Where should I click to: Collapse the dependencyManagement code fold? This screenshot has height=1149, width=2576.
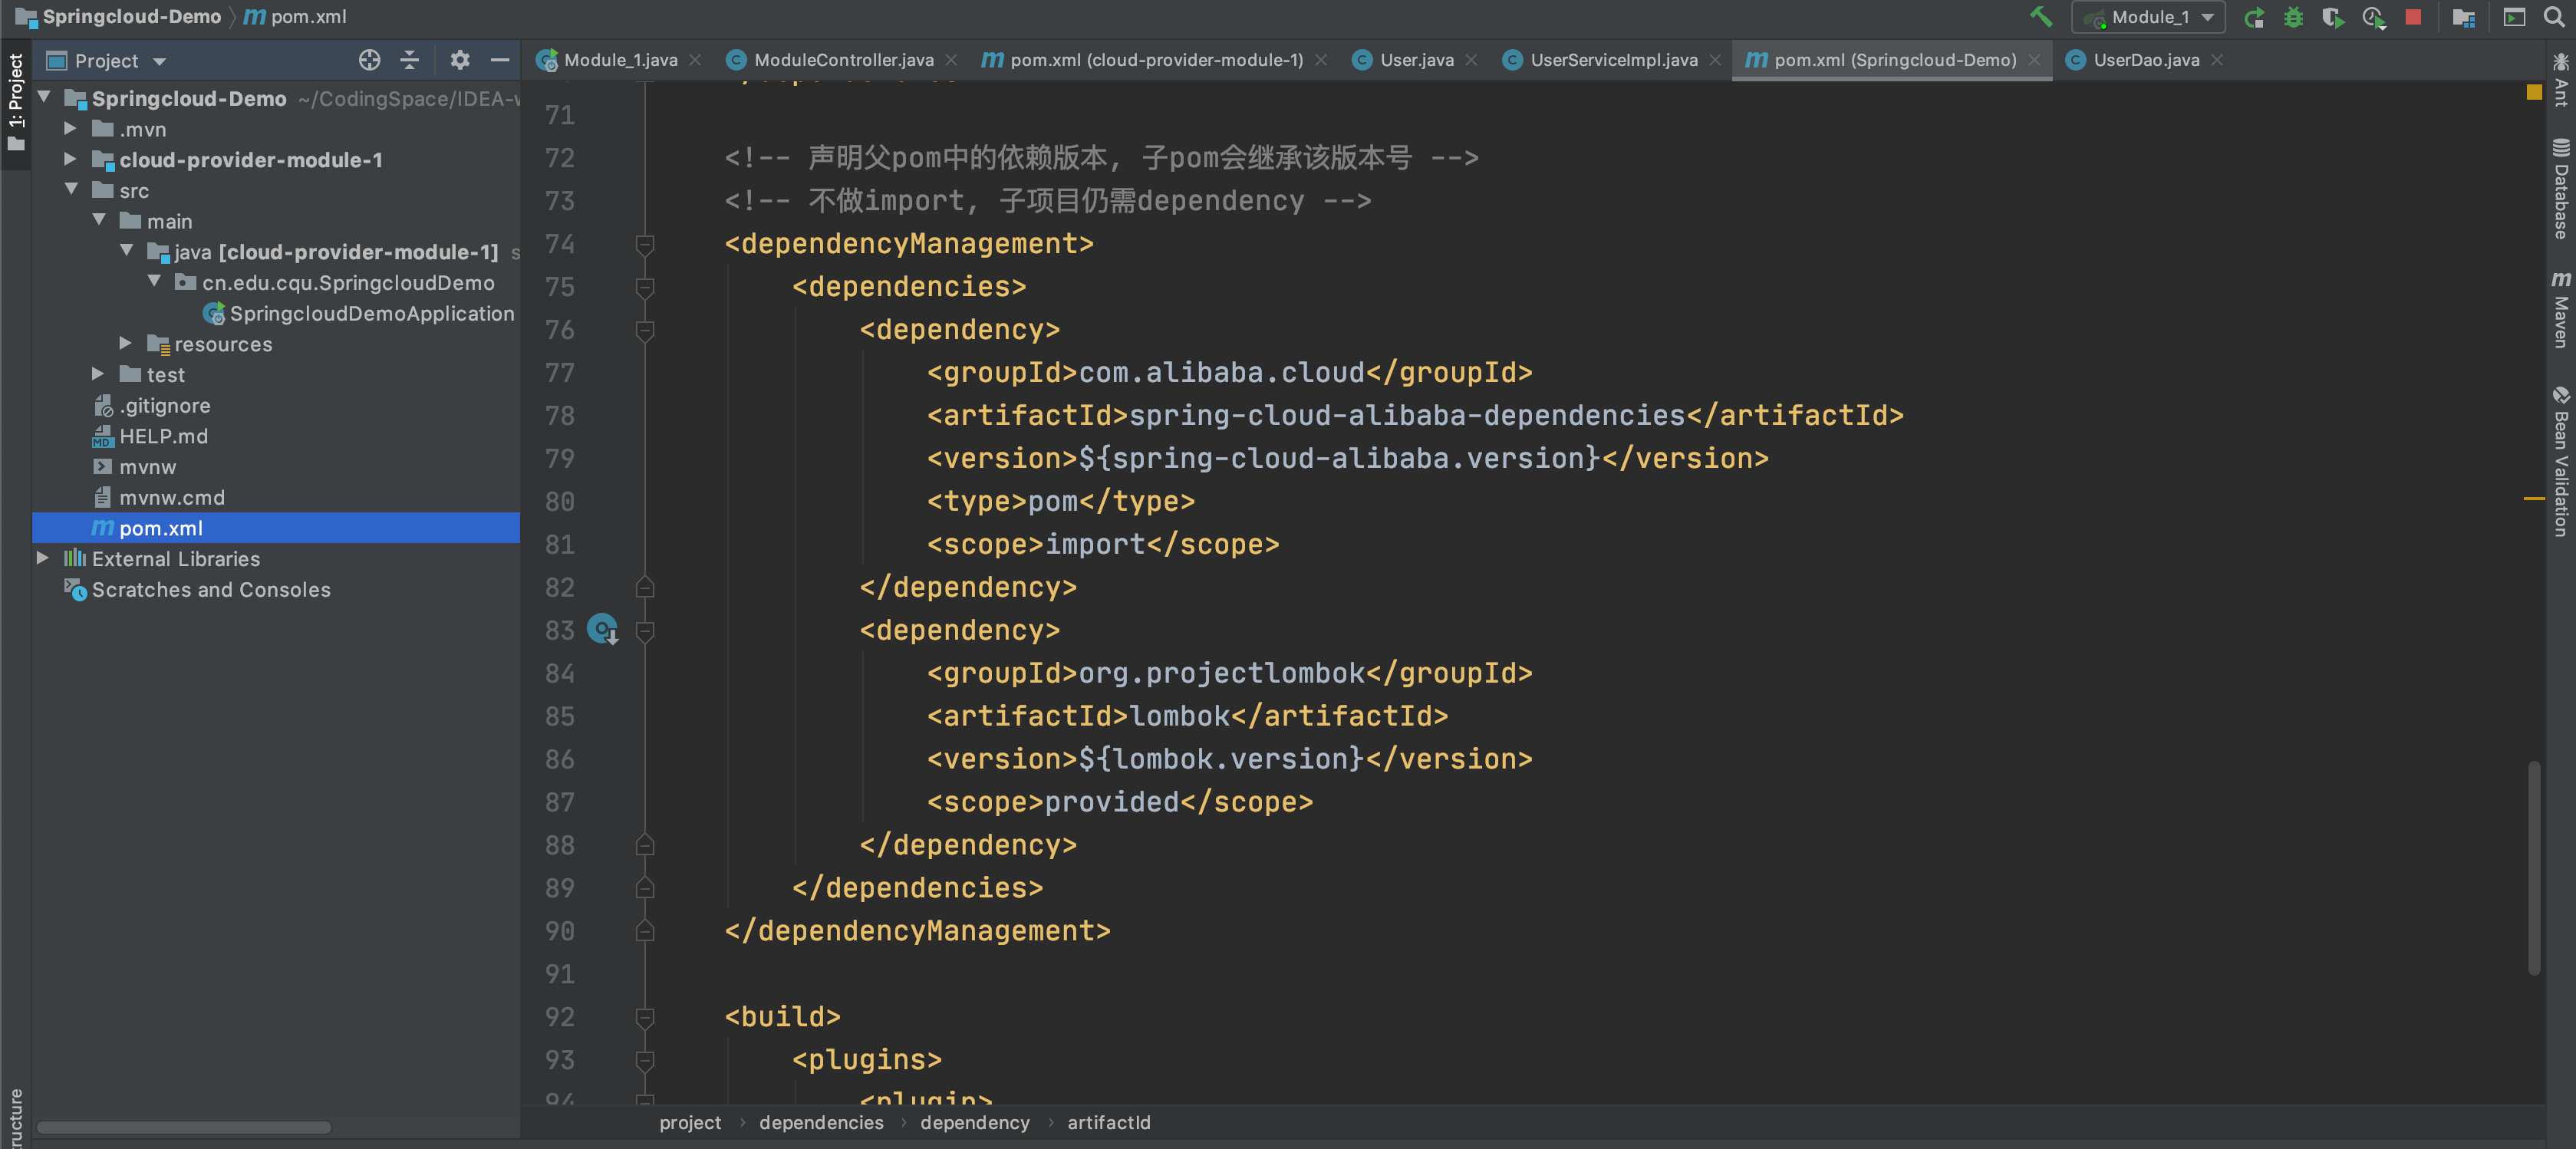click(x=645, y=244)
